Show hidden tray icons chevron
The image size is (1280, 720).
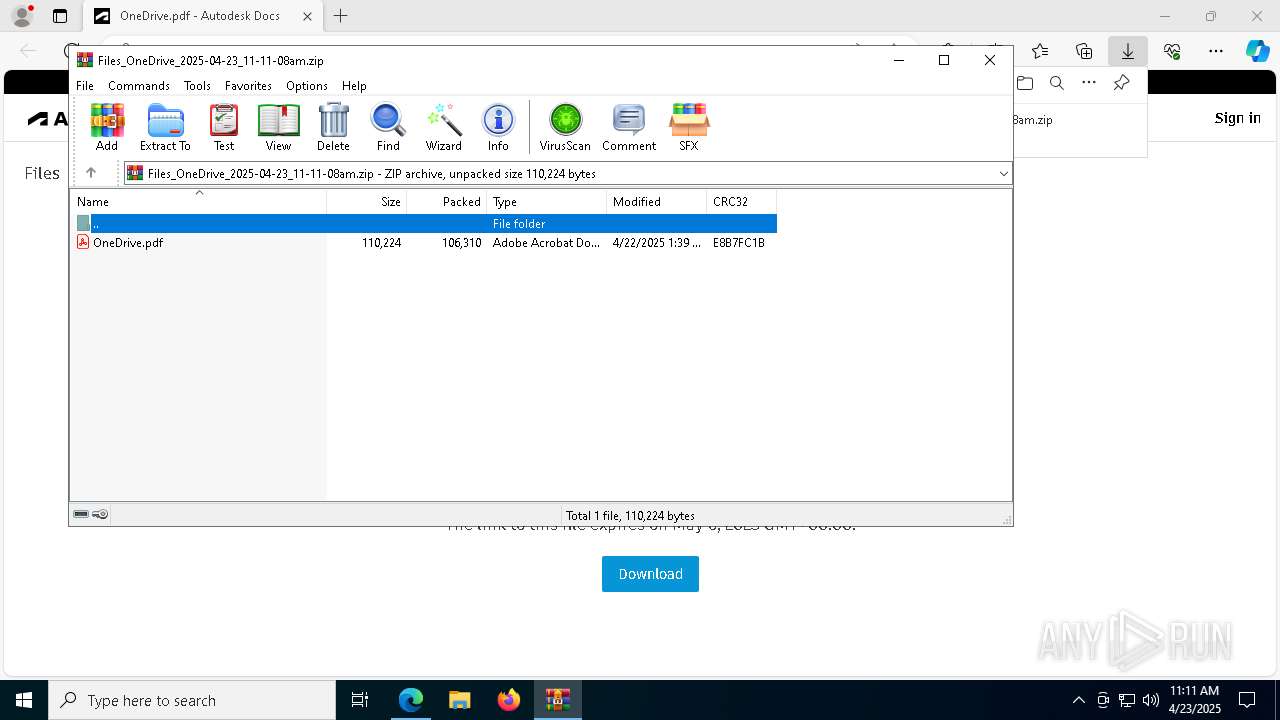coord(1078,700)
